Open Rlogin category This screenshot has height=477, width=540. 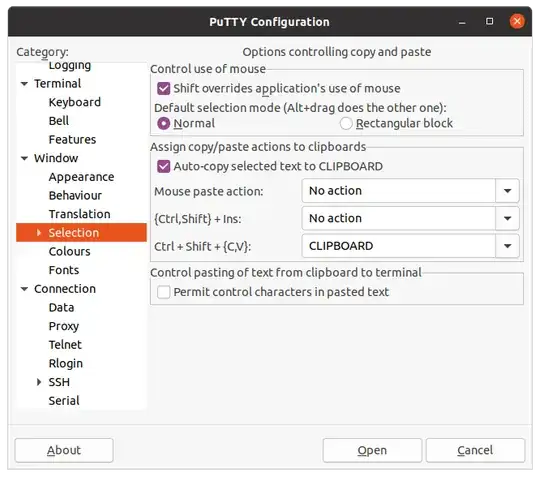pos(65,363)
